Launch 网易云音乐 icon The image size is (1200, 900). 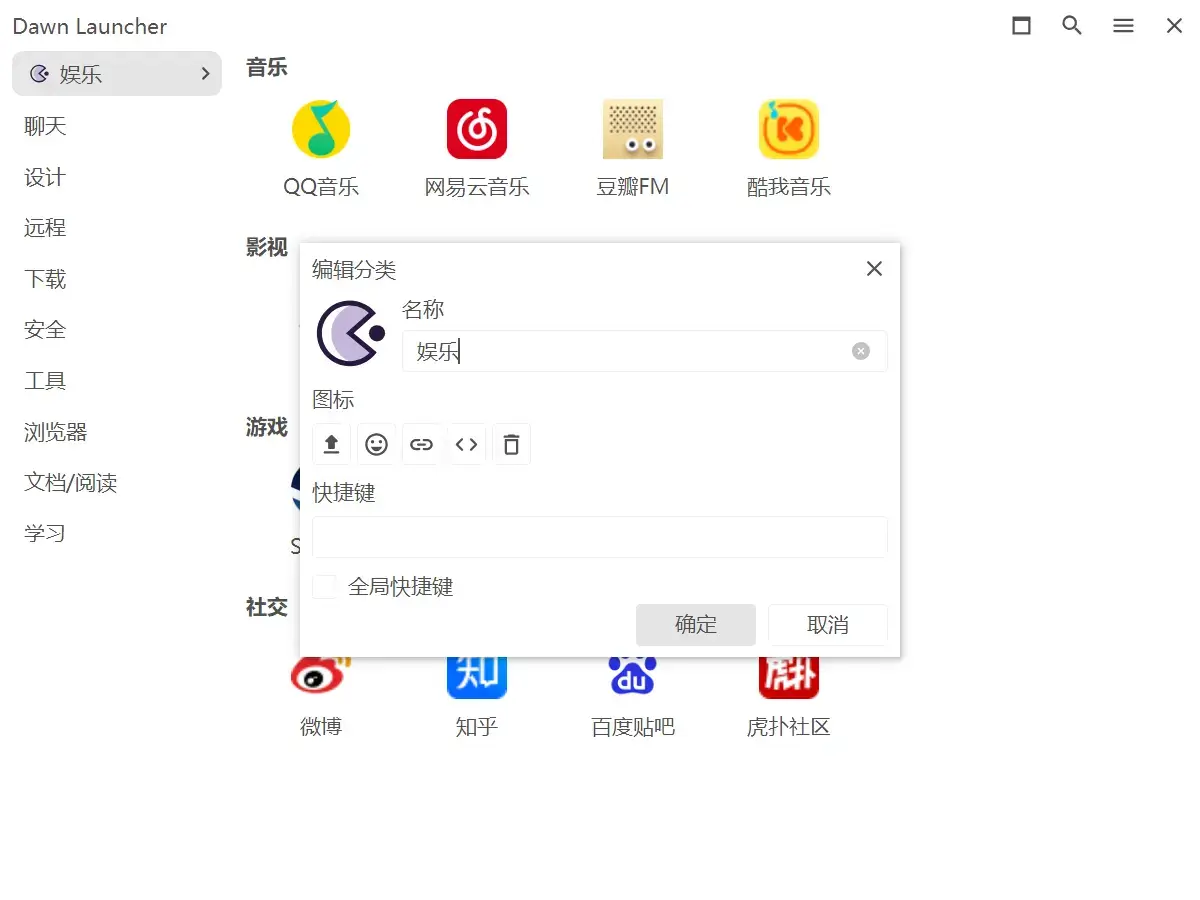coord(477,129)
